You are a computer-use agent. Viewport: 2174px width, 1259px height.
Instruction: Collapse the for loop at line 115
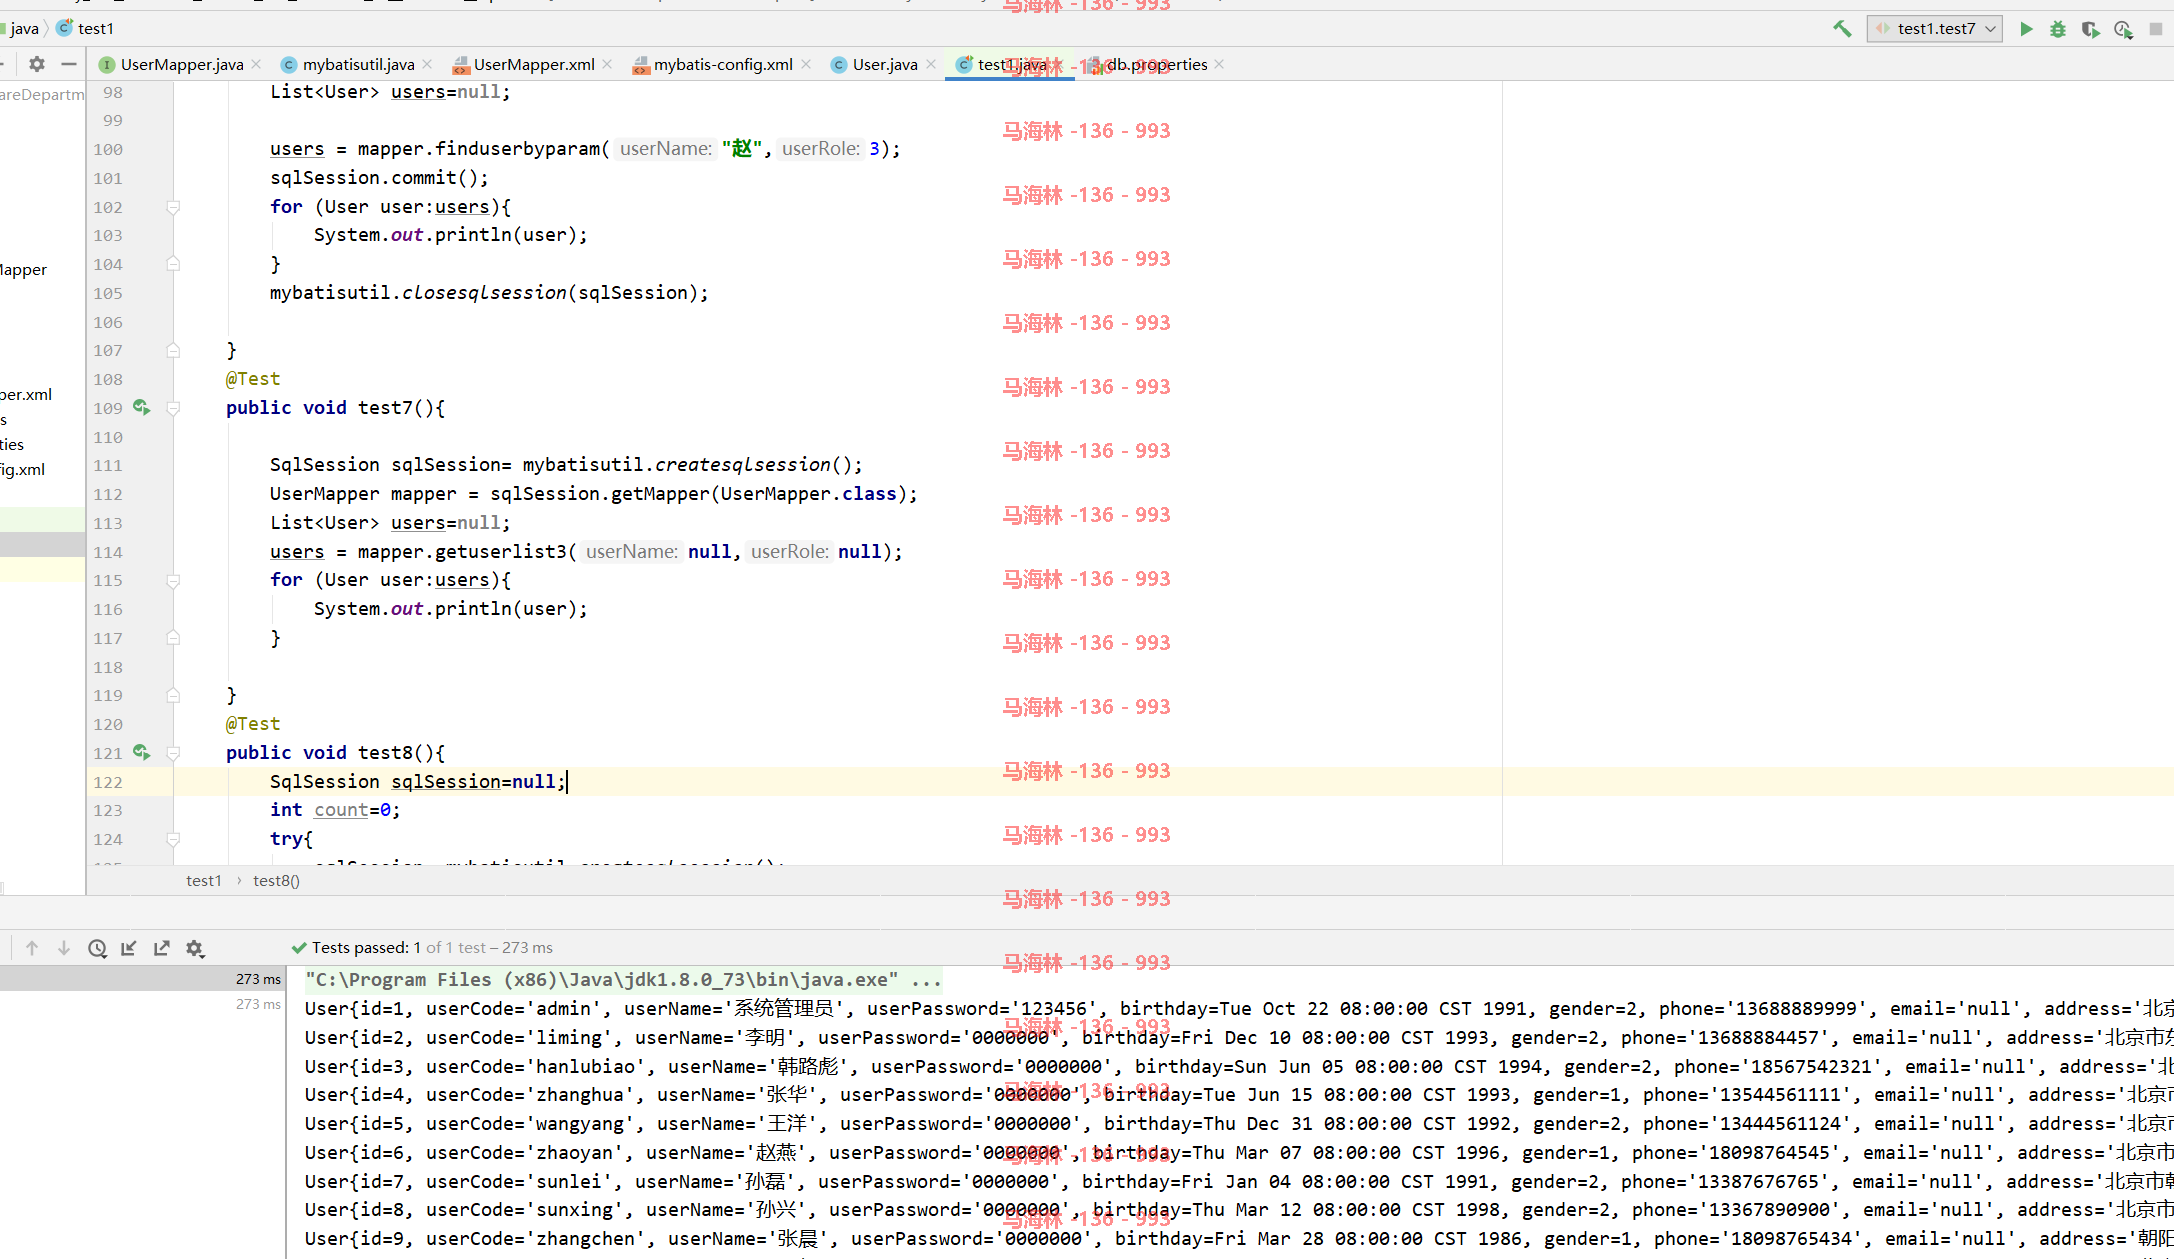point(173,581)
